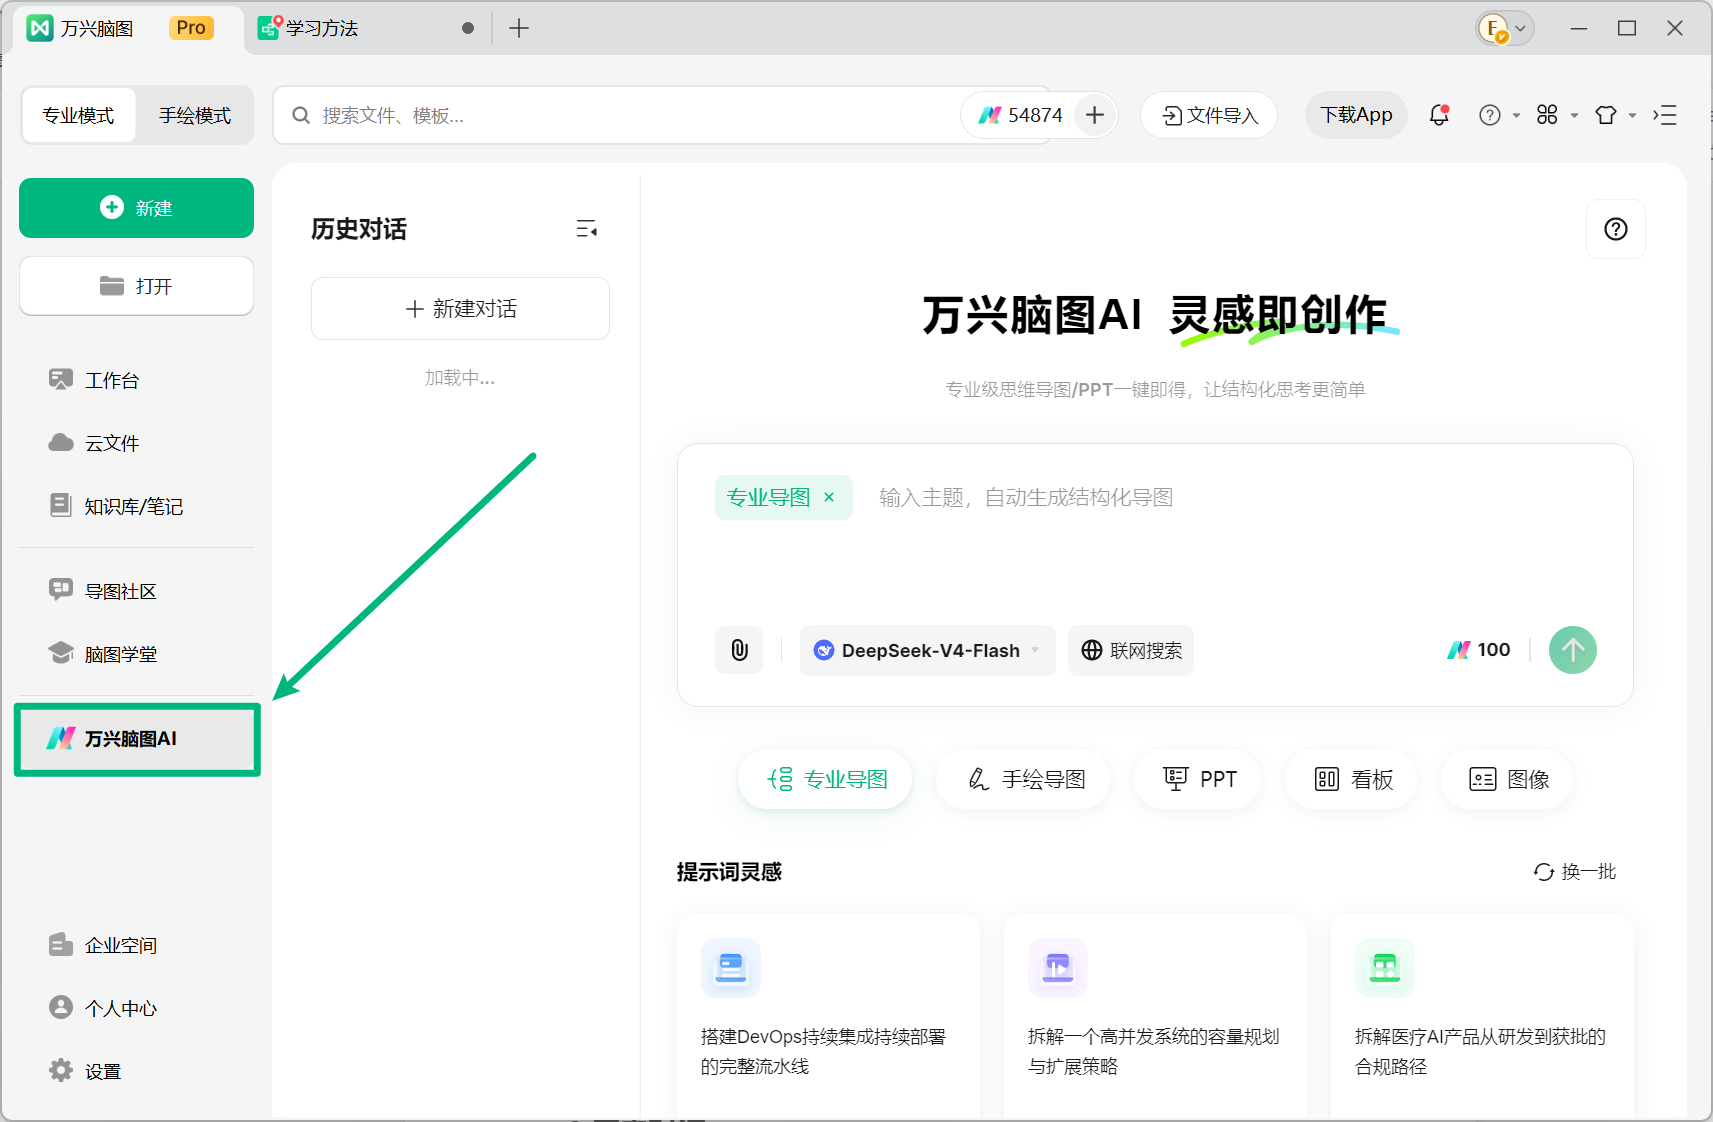Open 导图社区 mind map community
The image size is (1713, 1122).
(x=136, y=591)
